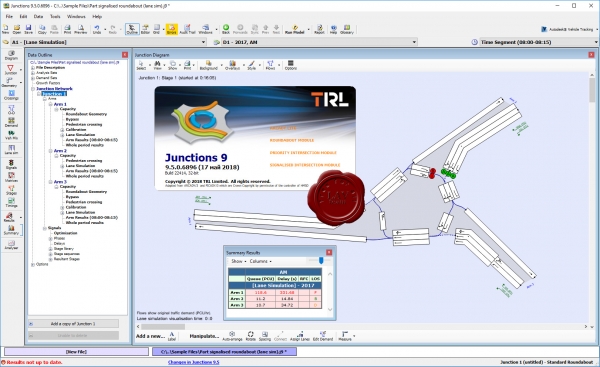Open the Tools menu
Viewport: 600px width, 367px height.
pyautogui.click(x=55, y=16)
